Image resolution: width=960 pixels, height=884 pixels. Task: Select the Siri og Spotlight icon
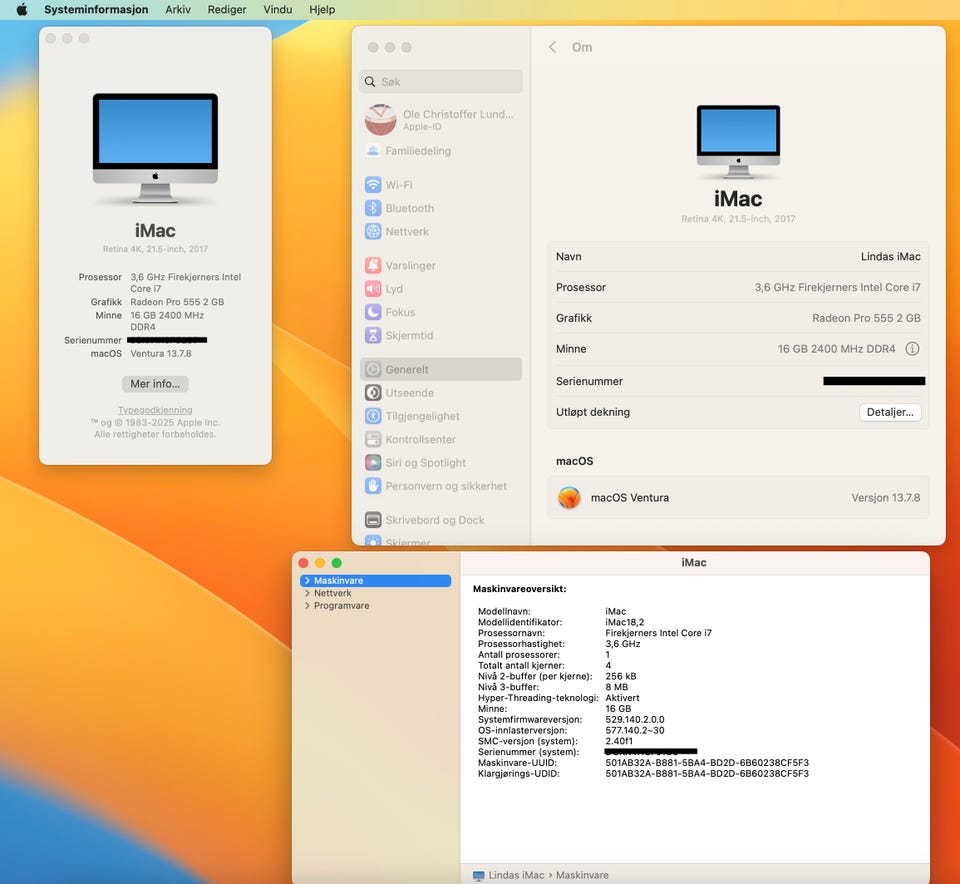pyautogui.click(x=373, y=463)
